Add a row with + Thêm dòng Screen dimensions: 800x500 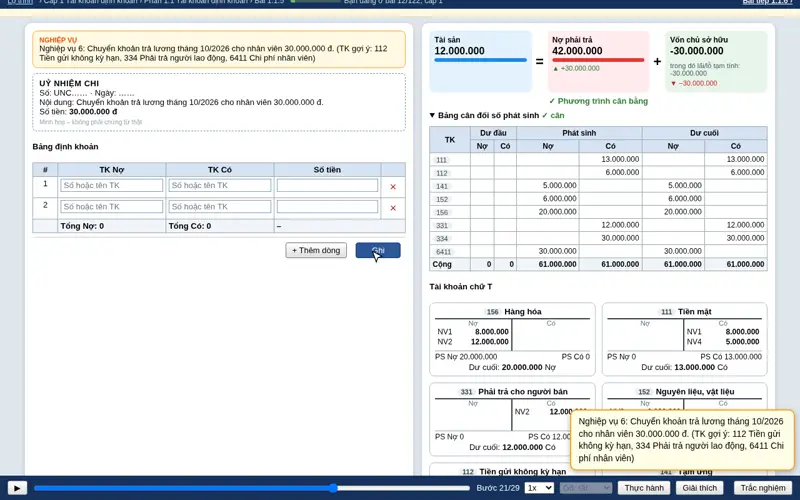316,250
